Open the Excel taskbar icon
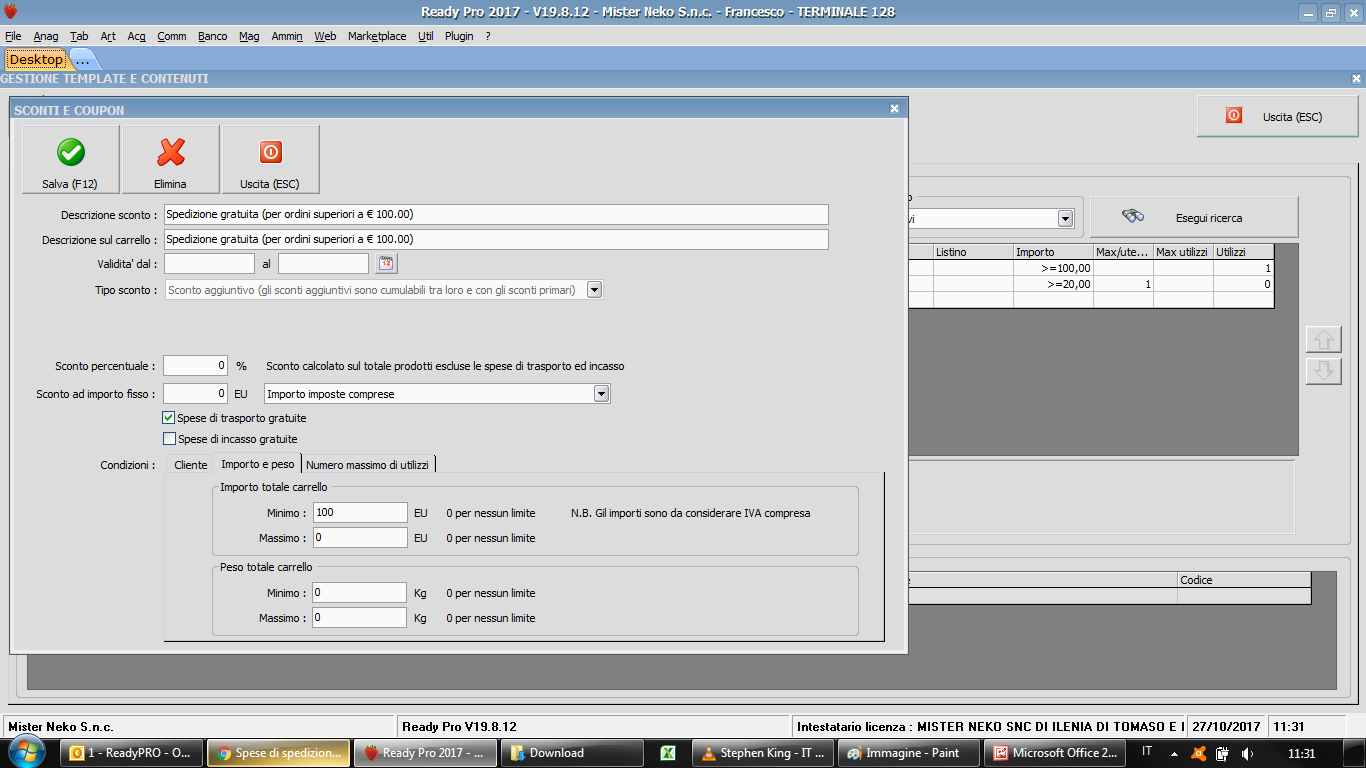Image resolution: width=1366 pixels, height=768 pixels. 666,753
